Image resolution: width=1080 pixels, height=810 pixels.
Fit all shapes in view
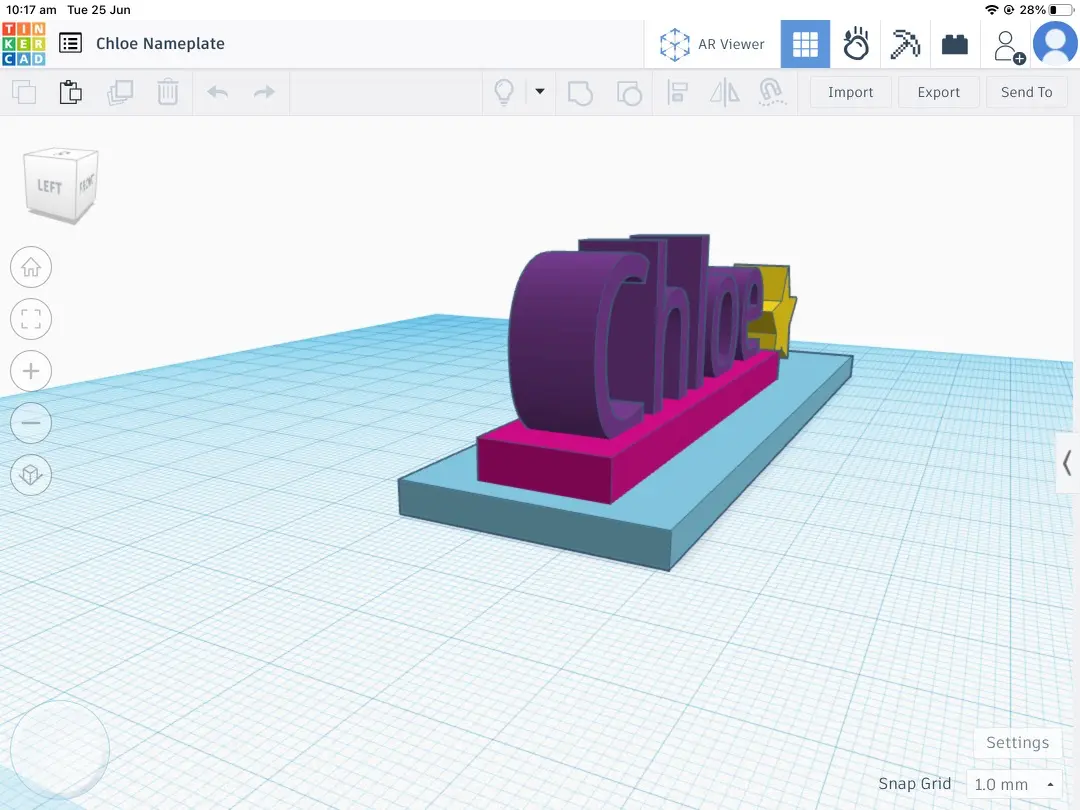coord(31,319)
